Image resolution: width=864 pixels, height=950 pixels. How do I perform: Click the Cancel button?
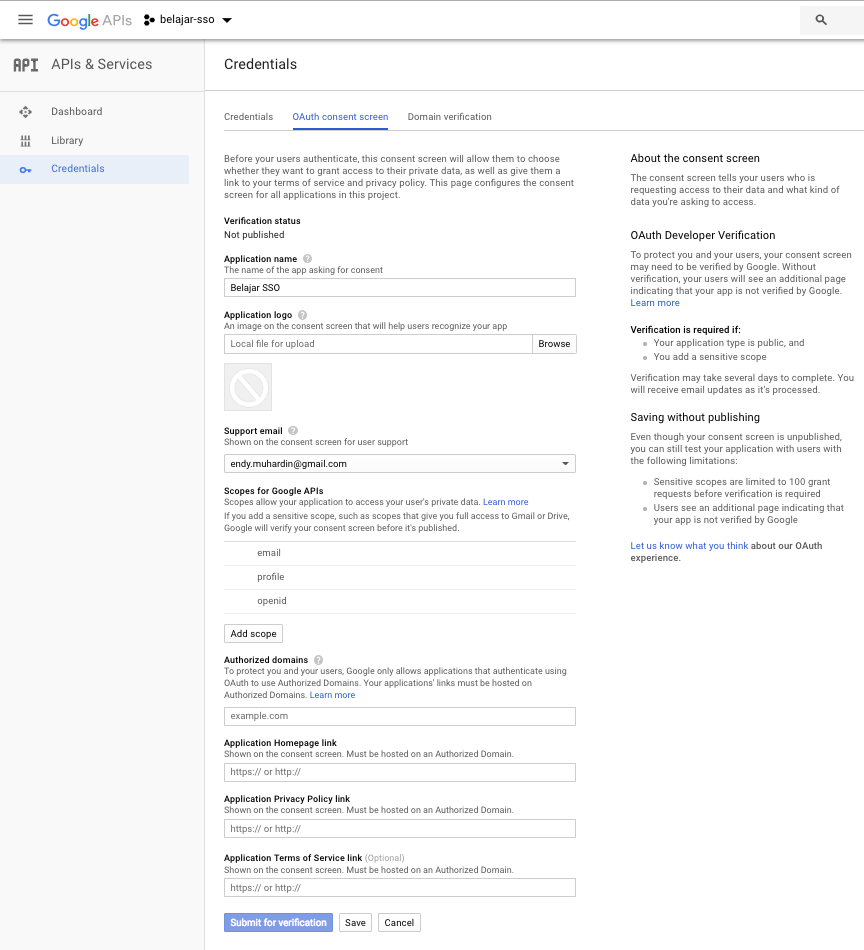click(x=399, y=923)
